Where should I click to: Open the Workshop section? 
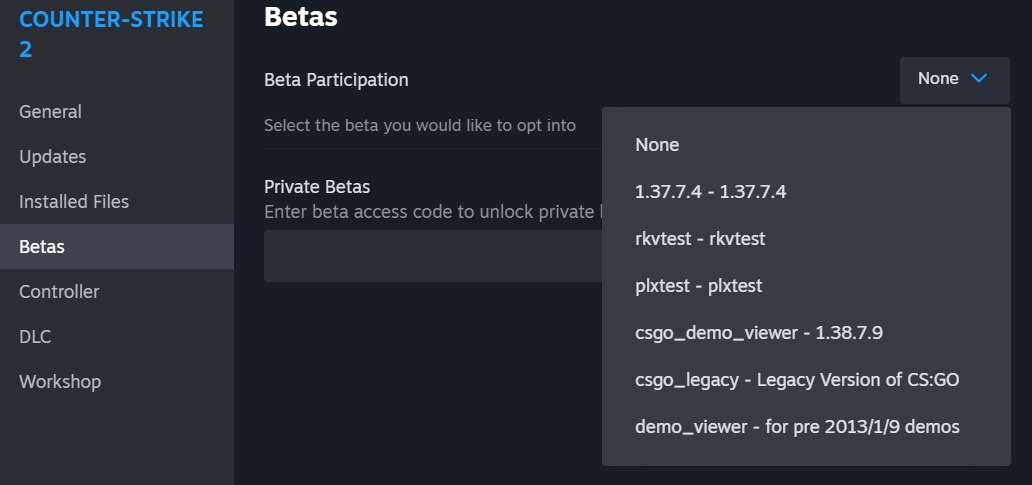[60, 382]
